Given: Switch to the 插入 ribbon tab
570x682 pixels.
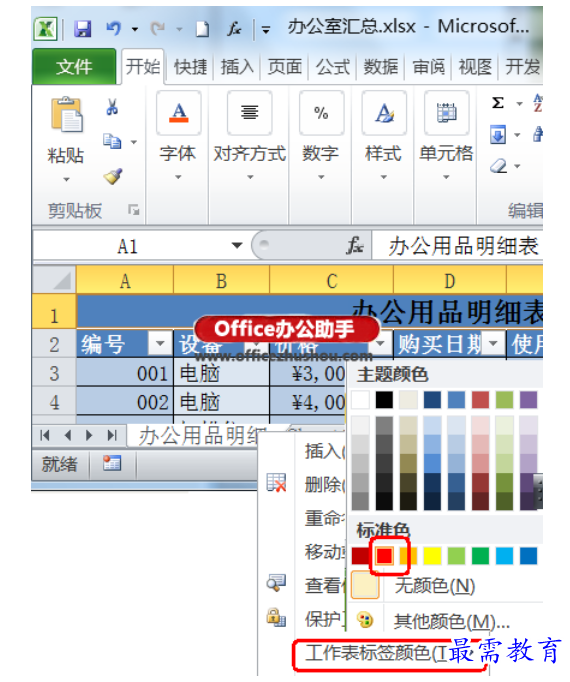Looking at the screenshot, I should tap(237, 67).
